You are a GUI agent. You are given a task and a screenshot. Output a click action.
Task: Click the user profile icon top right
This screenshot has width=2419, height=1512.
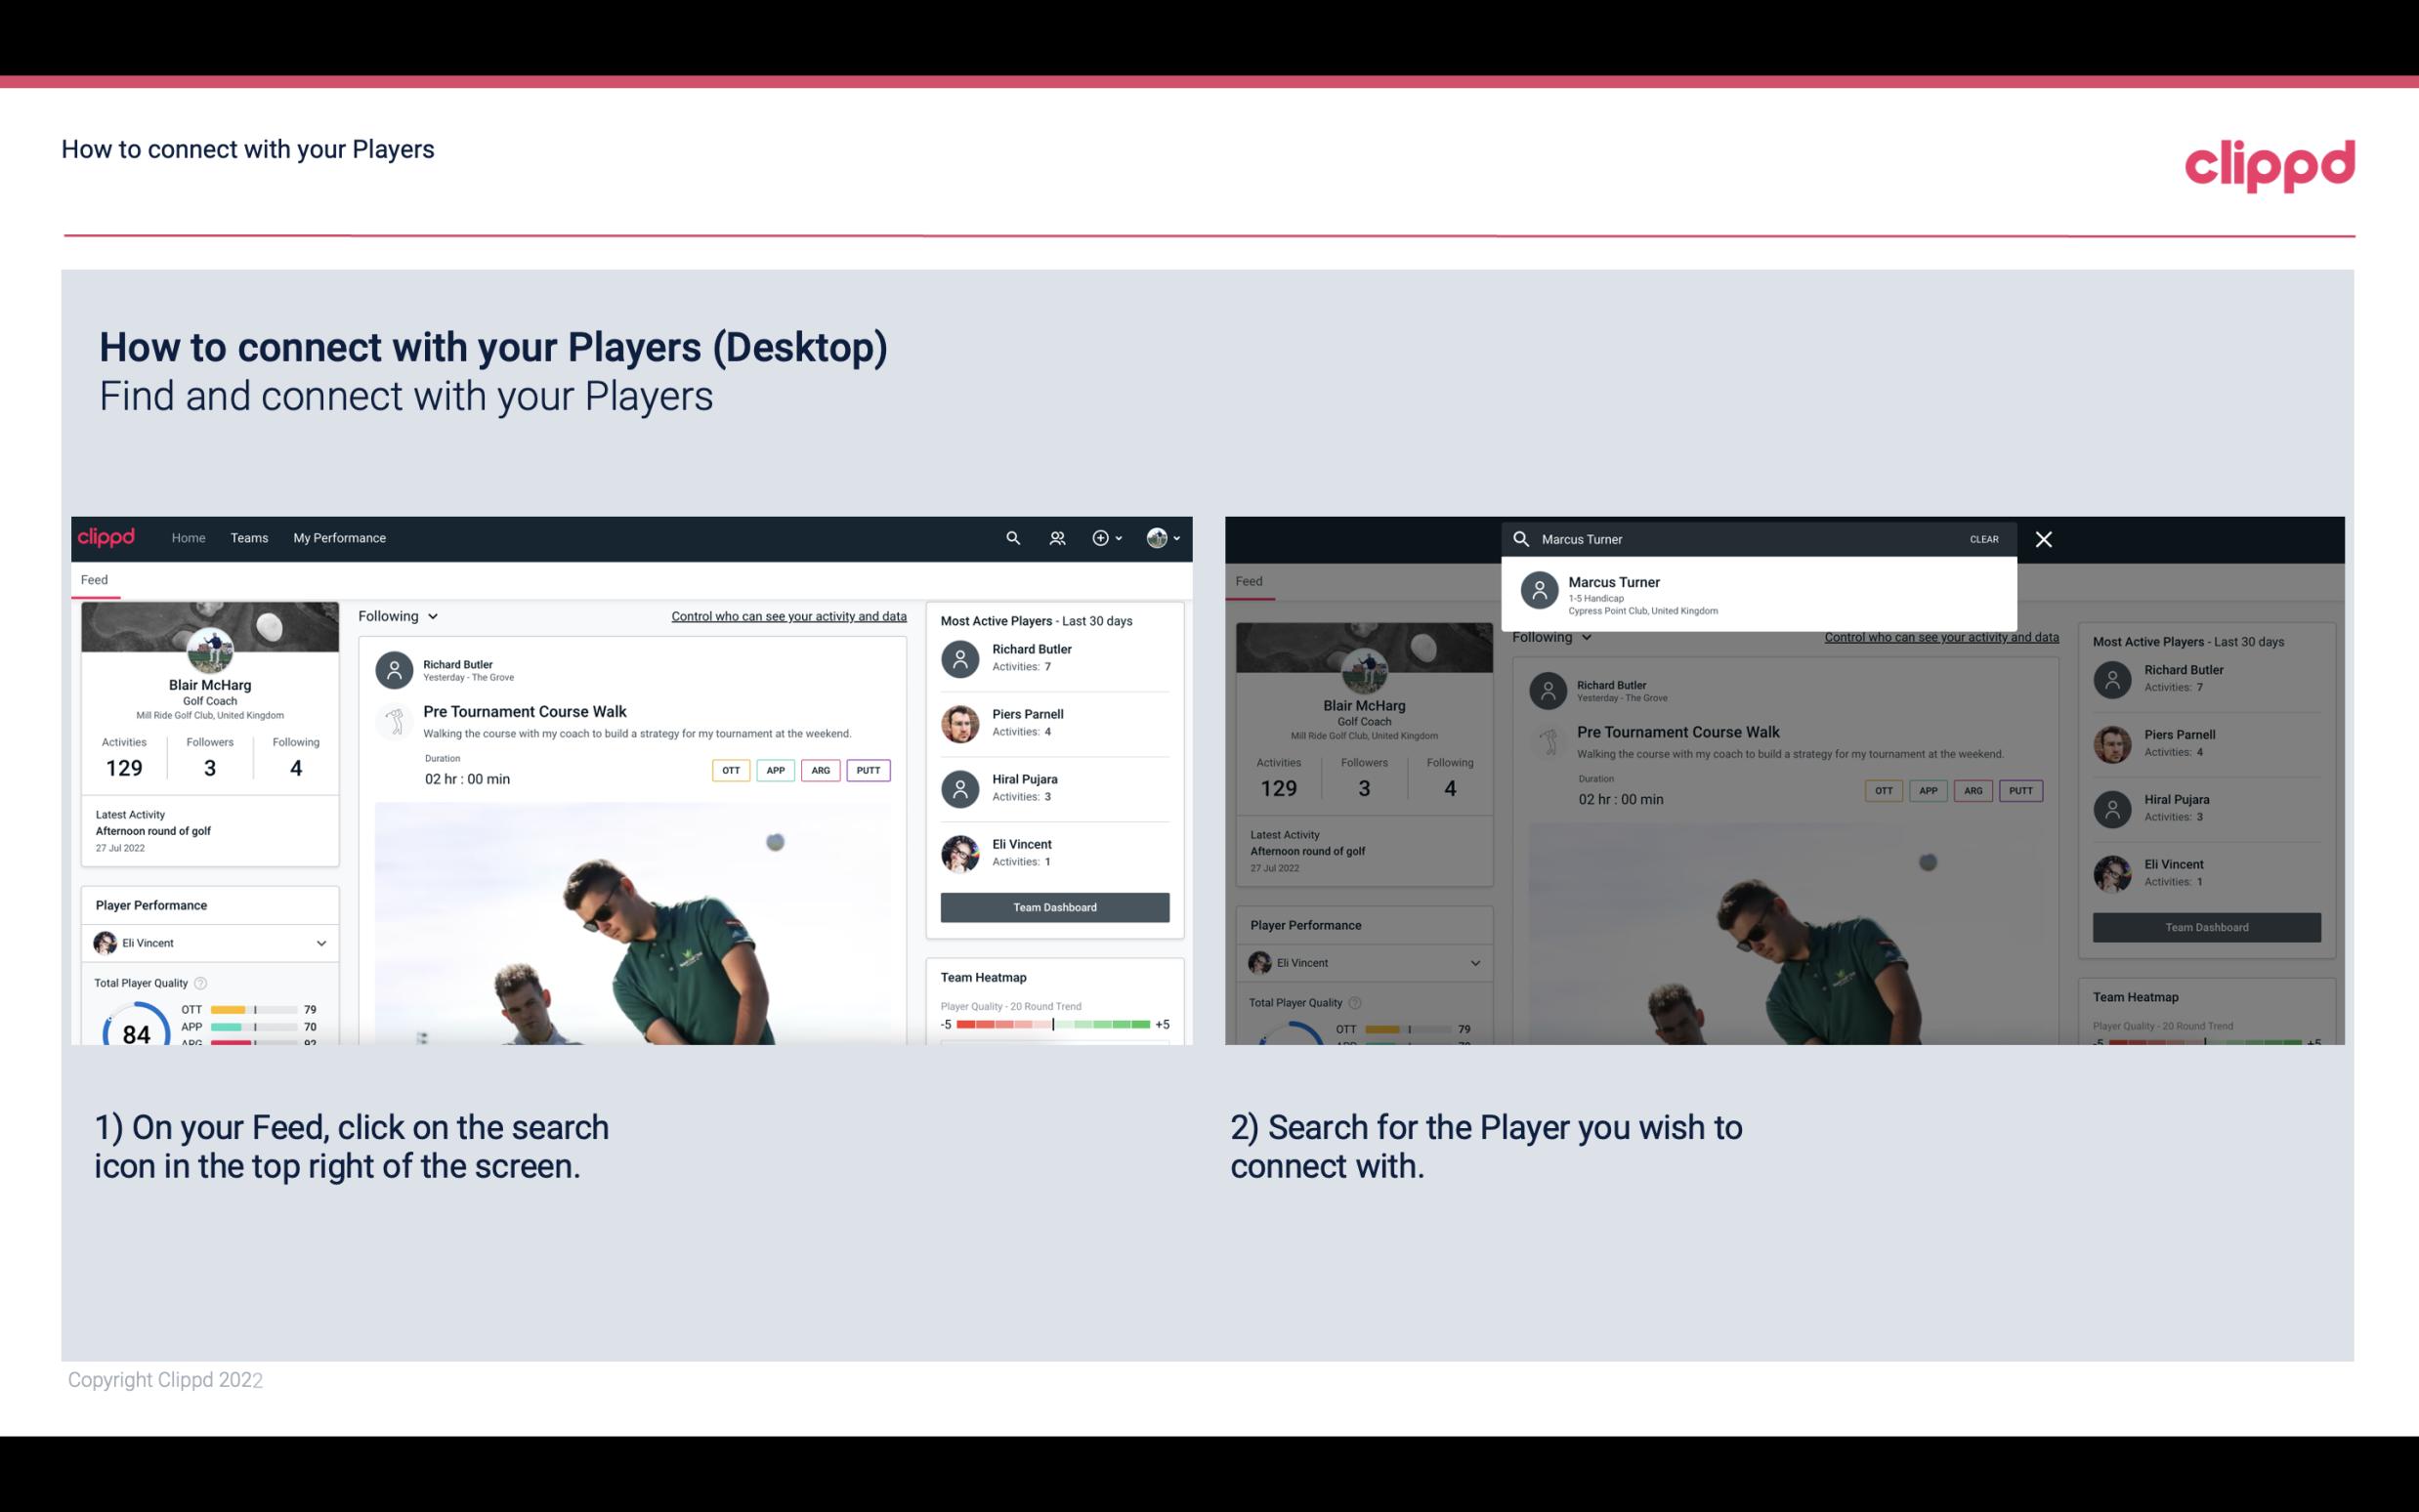1158,536
